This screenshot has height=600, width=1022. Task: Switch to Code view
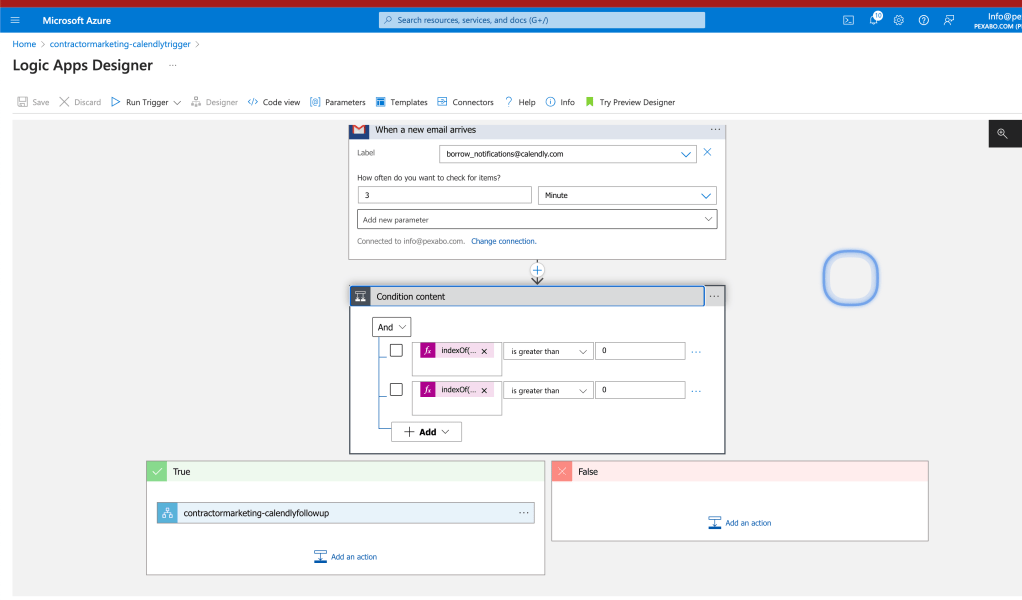pyautogui.click(x=274, y=102)
